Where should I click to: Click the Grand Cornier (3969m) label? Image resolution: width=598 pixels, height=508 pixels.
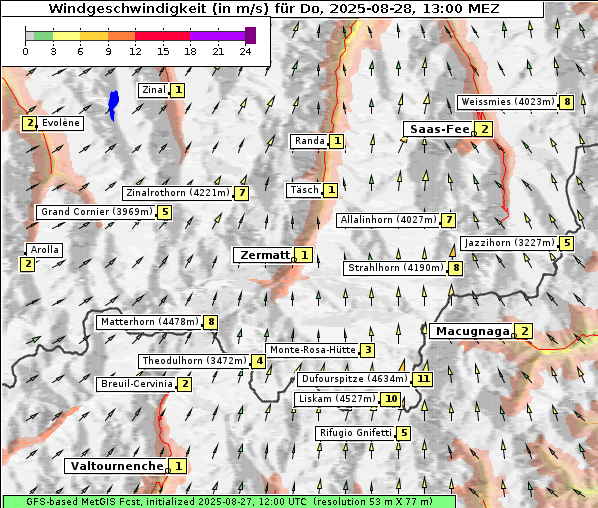coord(96,212)
